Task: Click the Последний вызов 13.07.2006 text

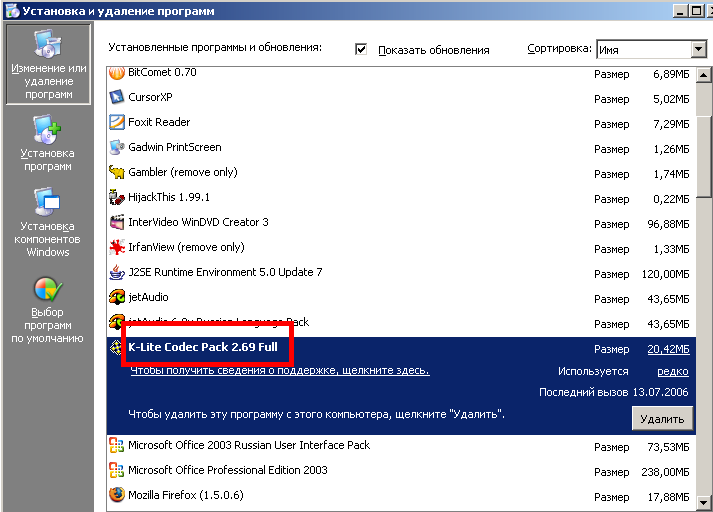Action: coord(613,392)
